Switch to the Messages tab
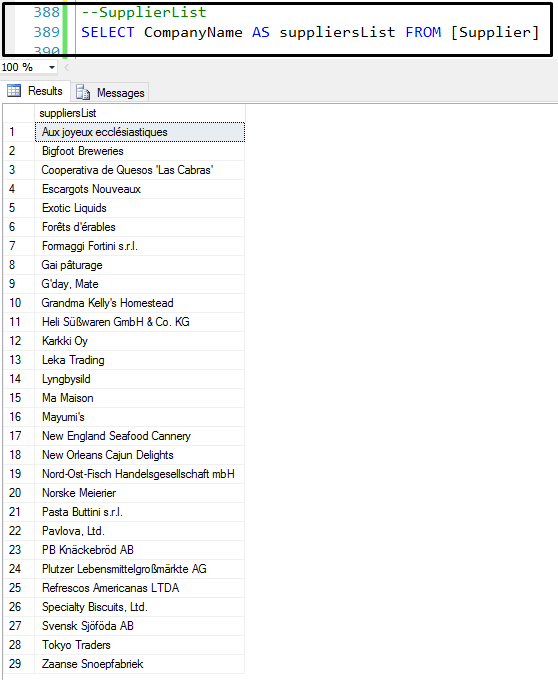Image resolution: width=558 pixels, height=680 pixels. coord(110,92)
